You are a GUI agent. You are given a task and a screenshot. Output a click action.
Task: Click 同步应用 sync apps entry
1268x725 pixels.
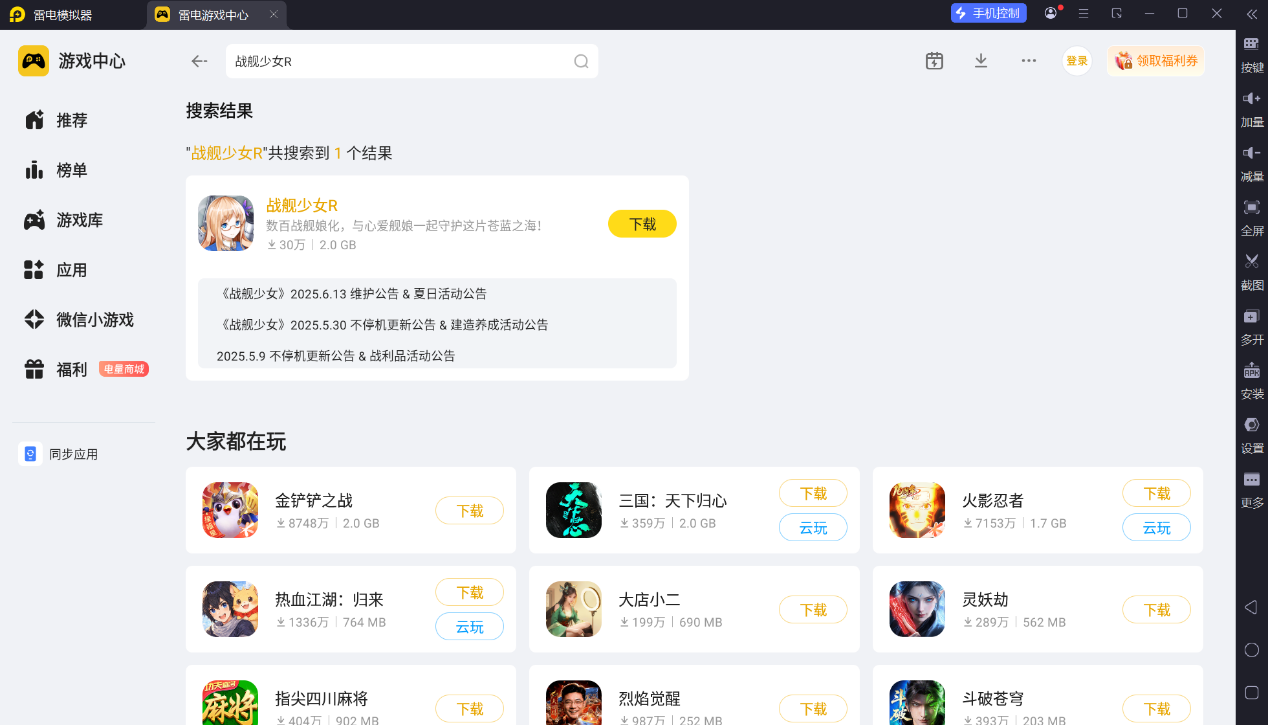60,454
